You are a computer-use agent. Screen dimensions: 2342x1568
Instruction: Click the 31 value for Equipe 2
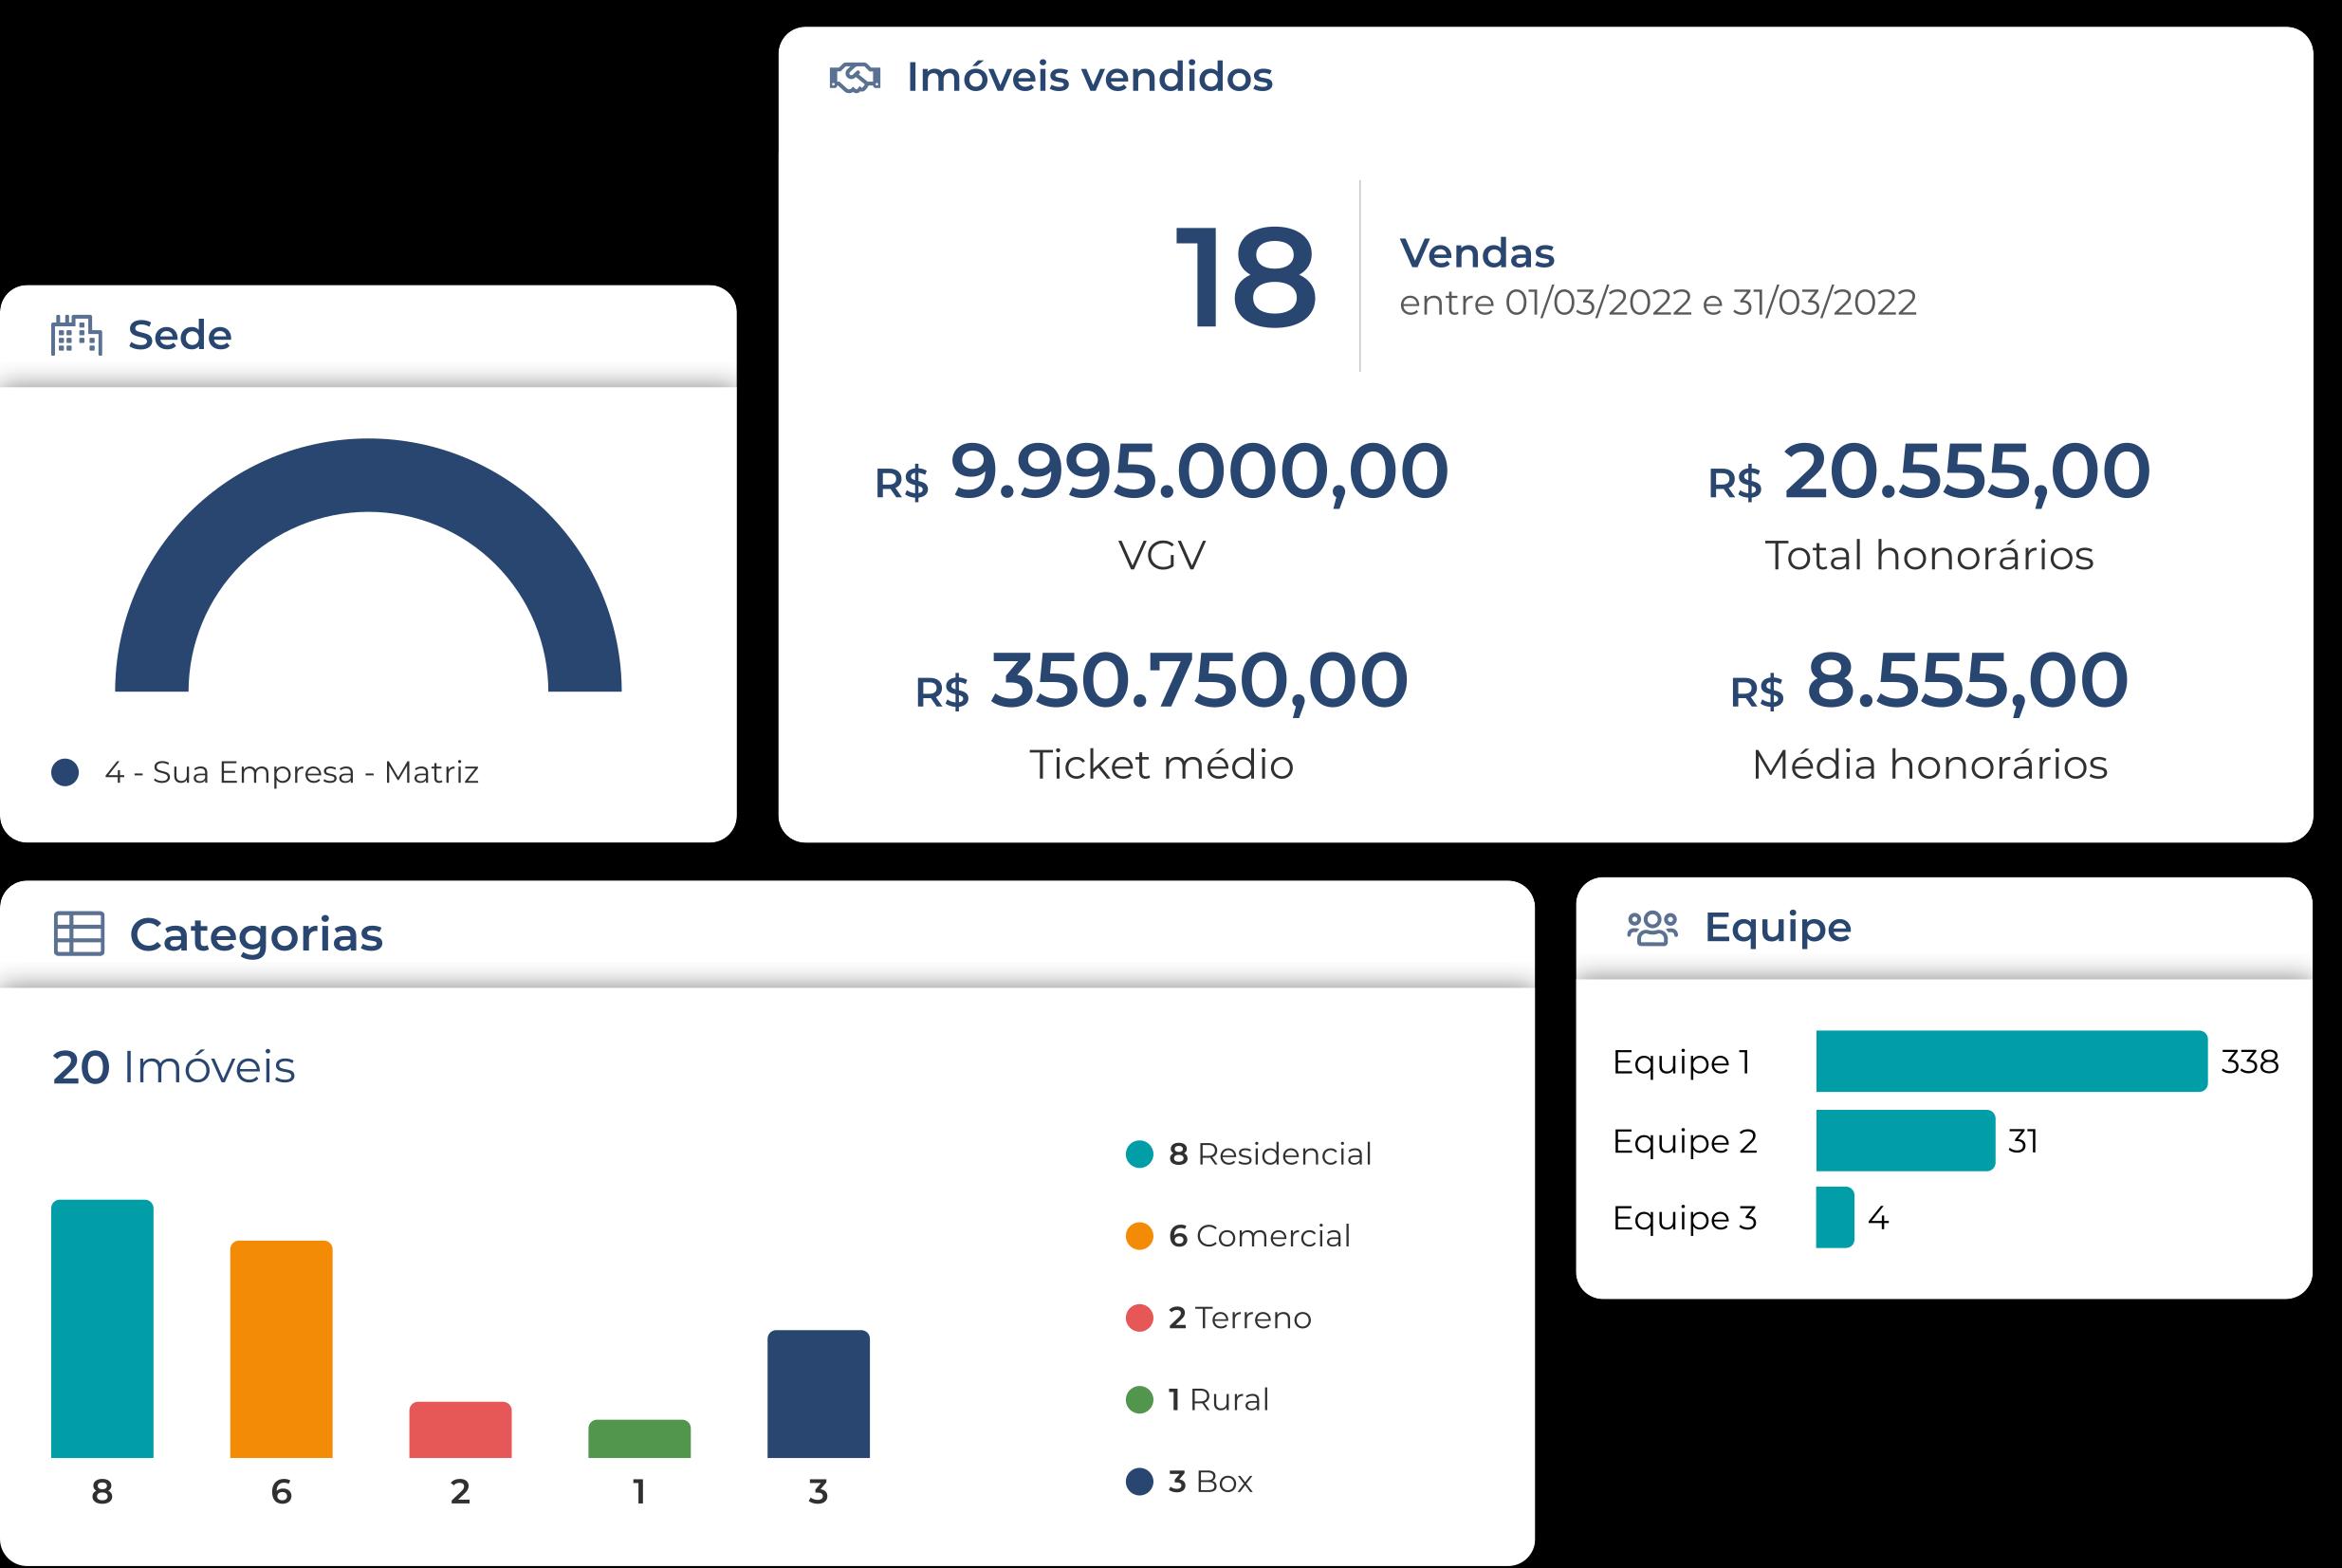[2023, 1141]
